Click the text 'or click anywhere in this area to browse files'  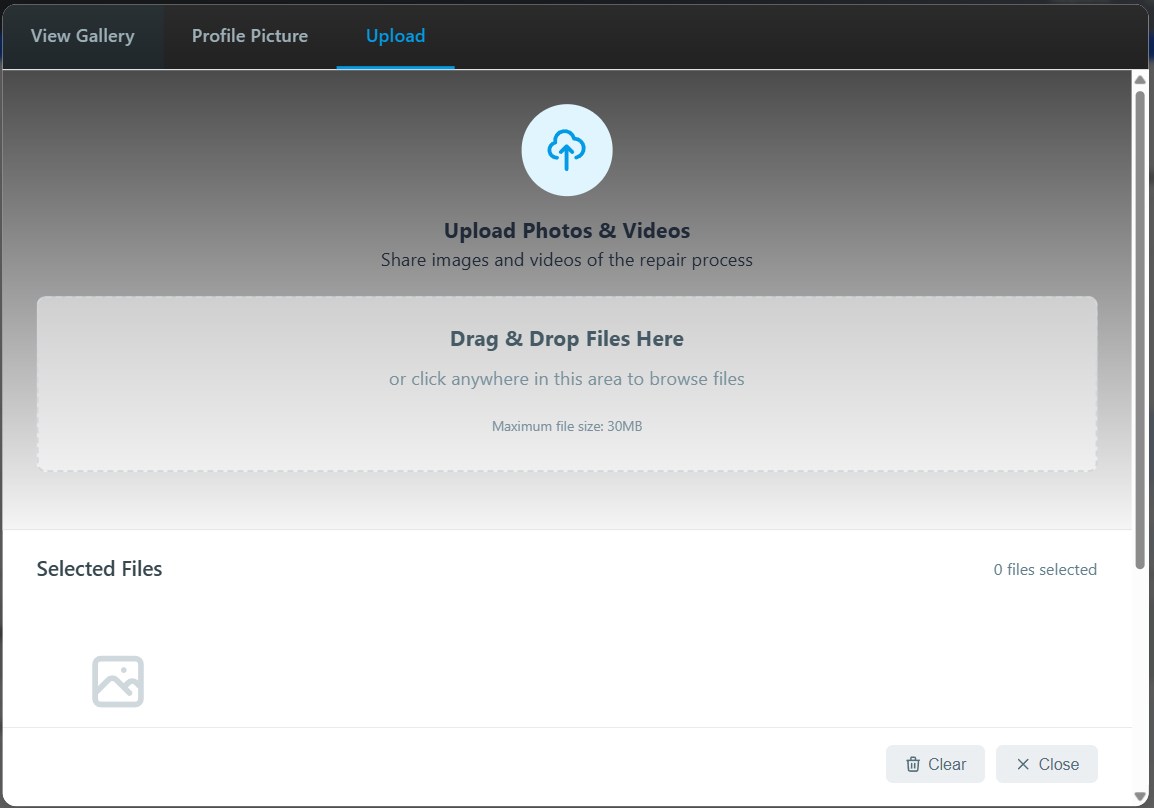coord(566,379)
